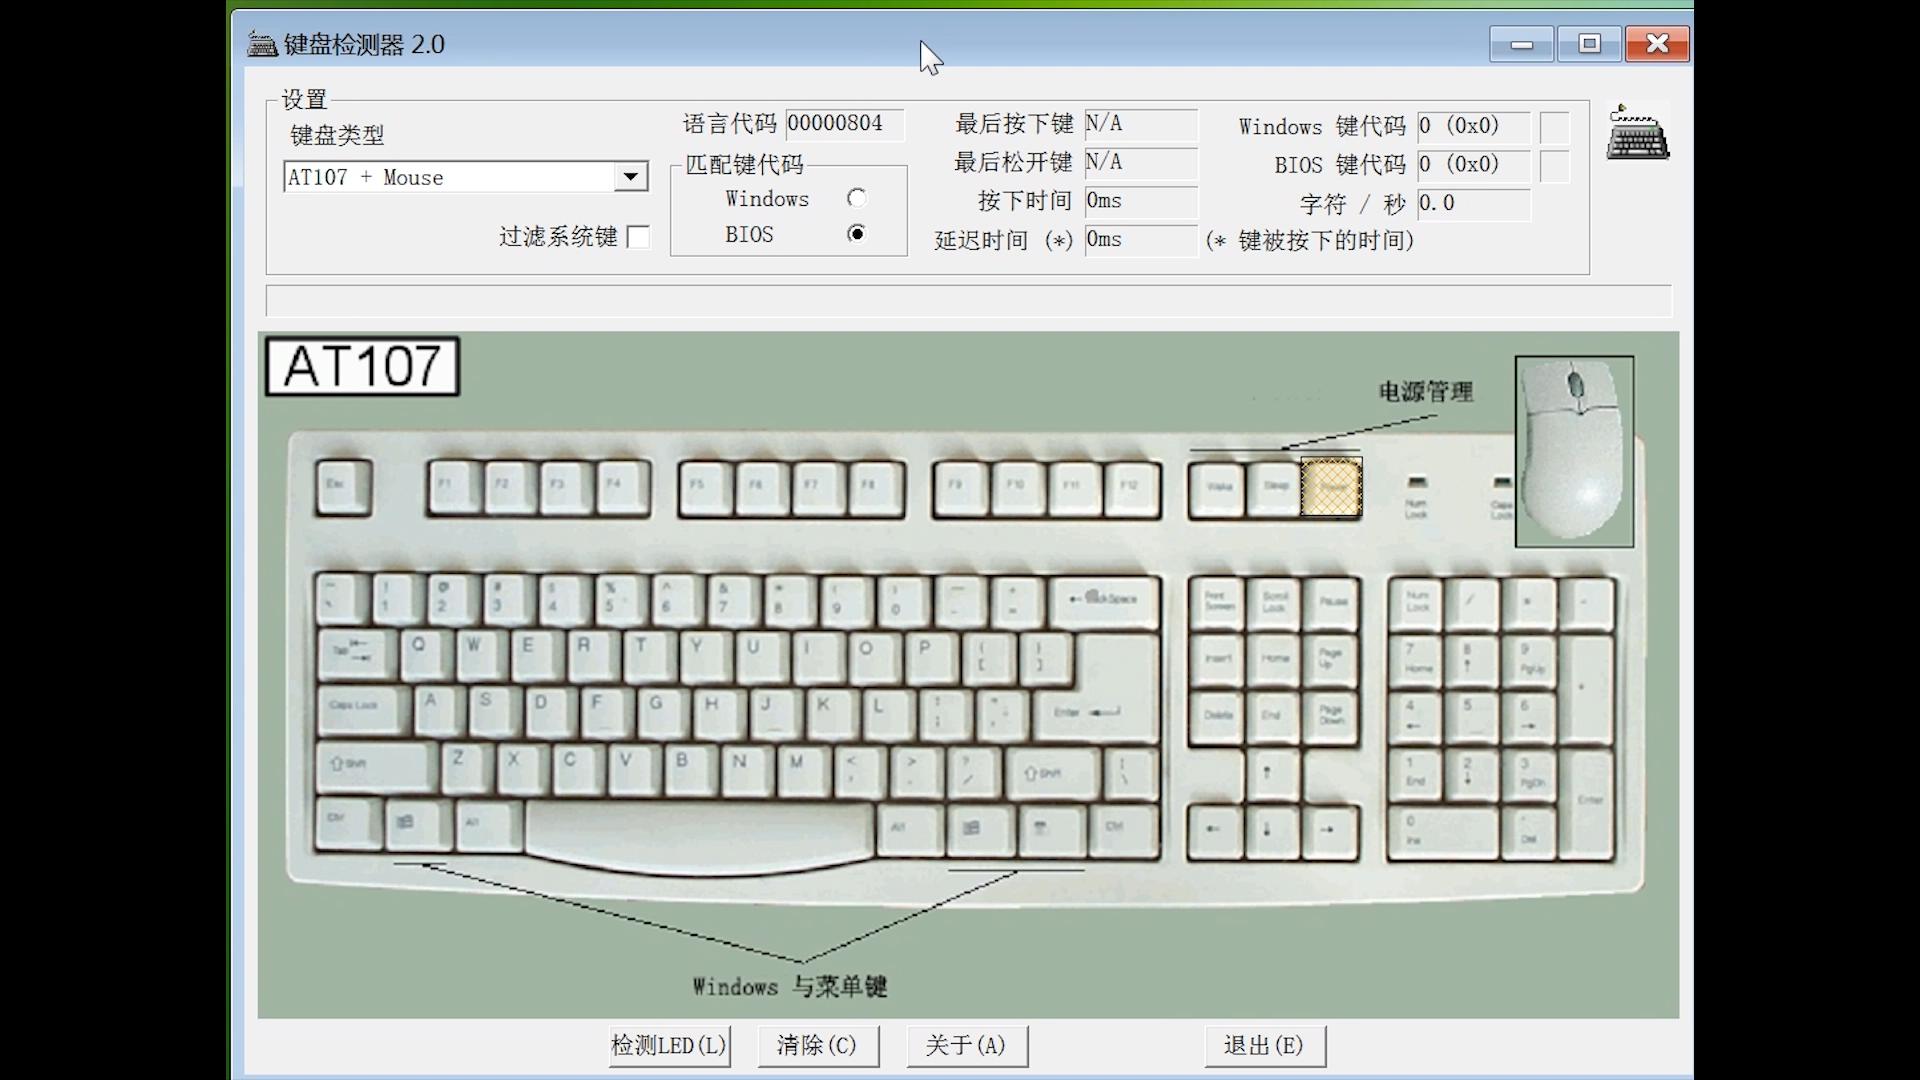Screen dimensions: 1920x1080
Task: Click the numpad 0 Ins key
Action: (1443, 832)
